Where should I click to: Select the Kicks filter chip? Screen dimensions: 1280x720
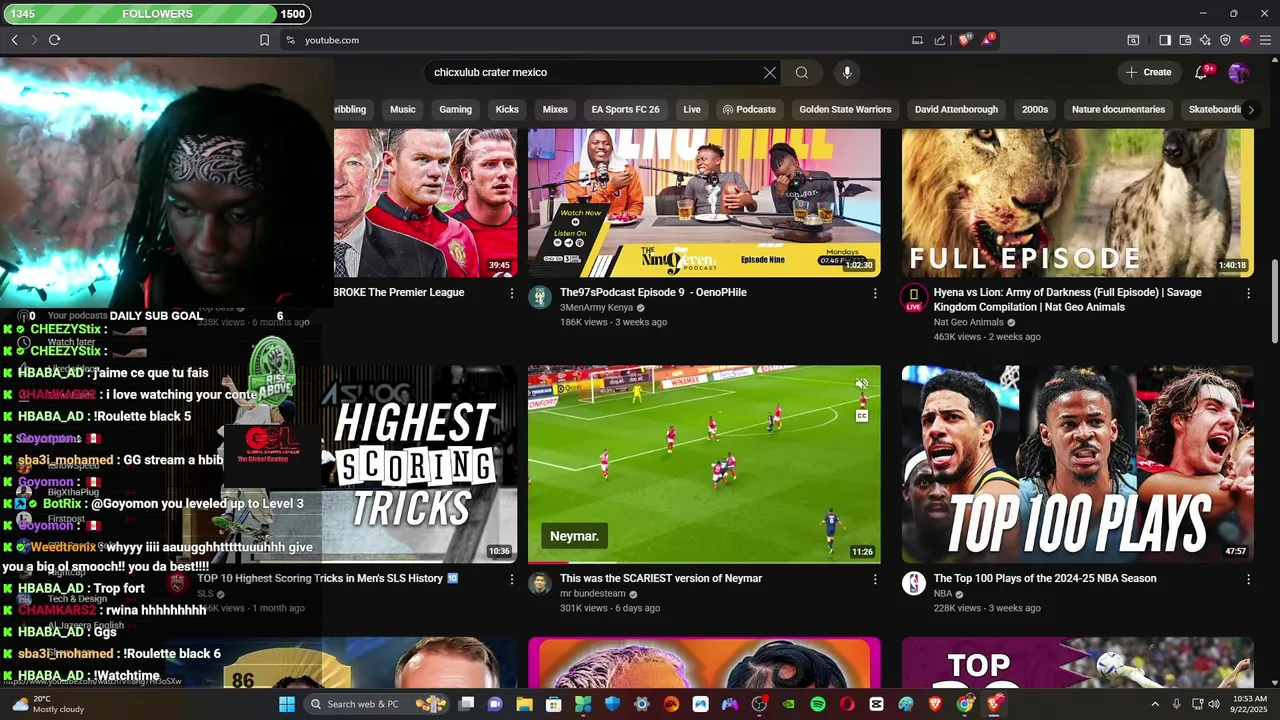pos(507,110)
